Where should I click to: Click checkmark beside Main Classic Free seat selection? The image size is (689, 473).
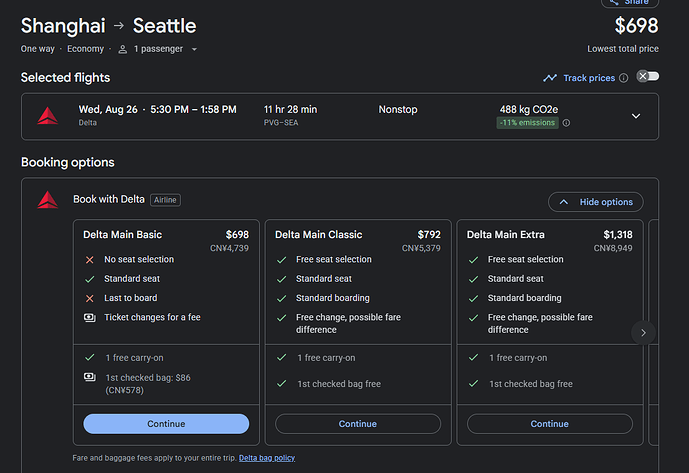click(282, 260)
